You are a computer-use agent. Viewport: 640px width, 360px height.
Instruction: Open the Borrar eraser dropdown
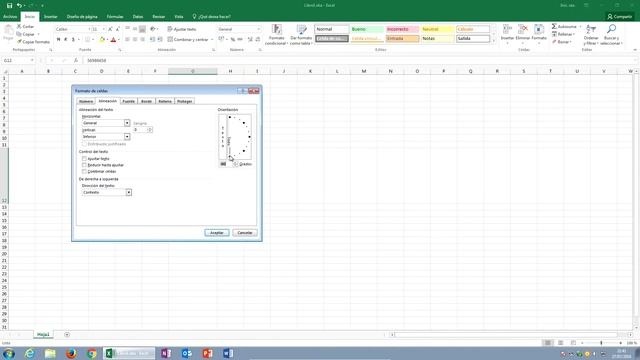(562, 42)
